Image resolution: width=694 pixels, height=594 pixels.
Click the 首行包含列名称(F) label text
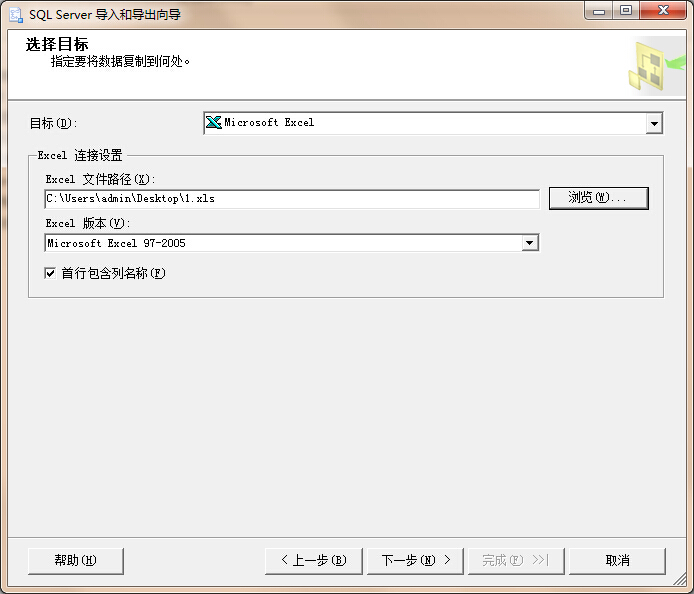(113, 273)
